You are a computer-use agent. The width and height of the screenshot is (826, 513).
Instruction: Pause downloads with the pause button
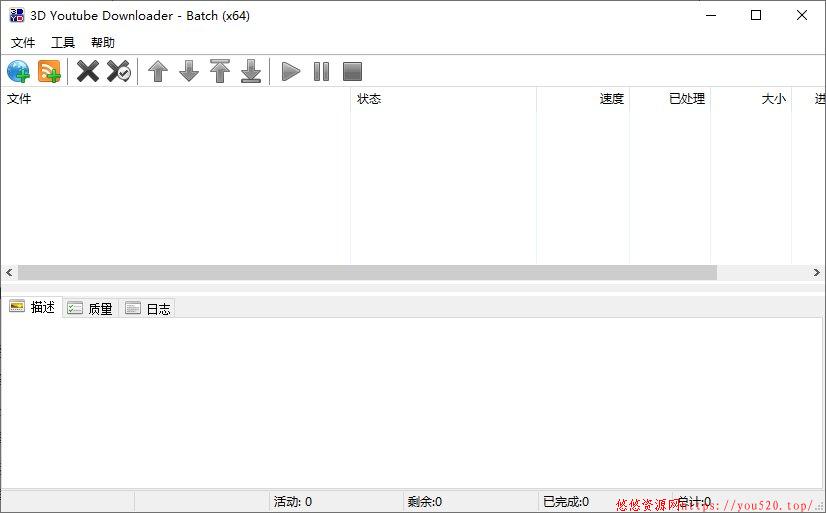pos(321,71)
